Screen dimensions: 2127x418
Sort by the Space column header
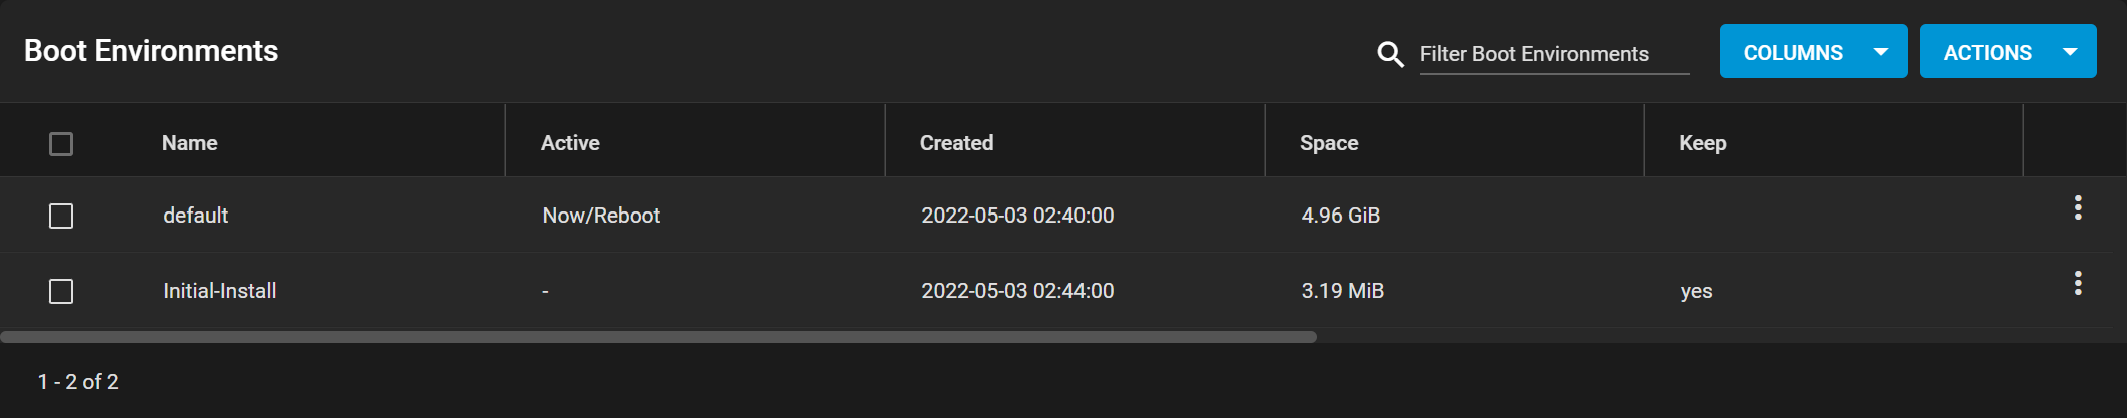(x=1329, y=143)
